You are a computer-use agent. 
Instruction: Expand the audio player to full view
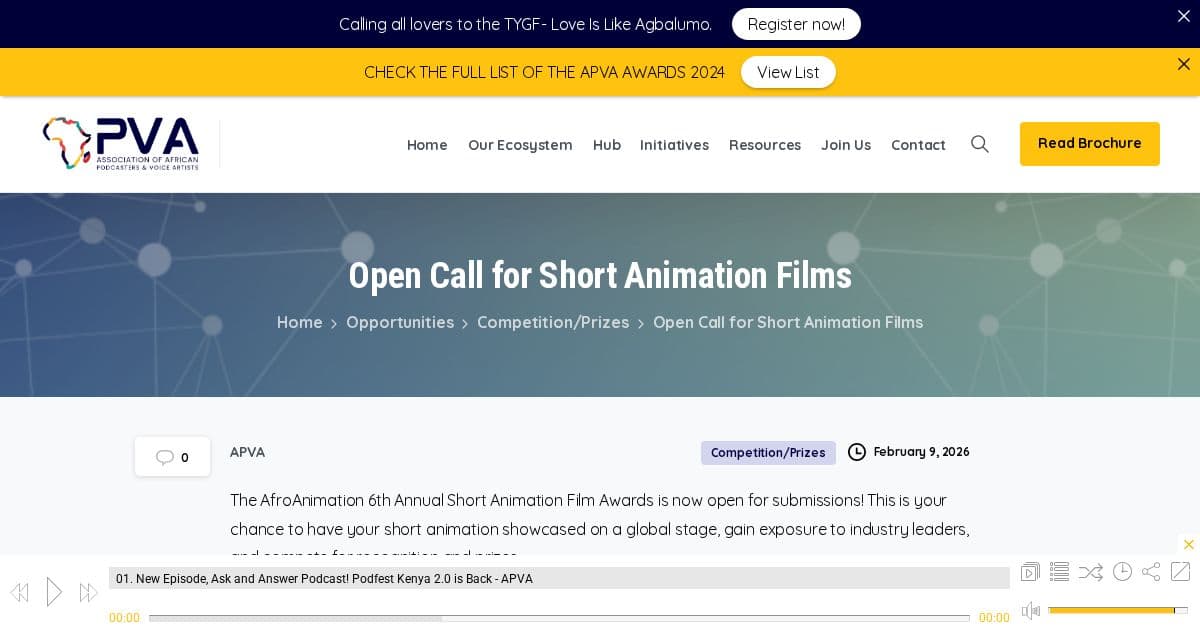[1180, 572]
